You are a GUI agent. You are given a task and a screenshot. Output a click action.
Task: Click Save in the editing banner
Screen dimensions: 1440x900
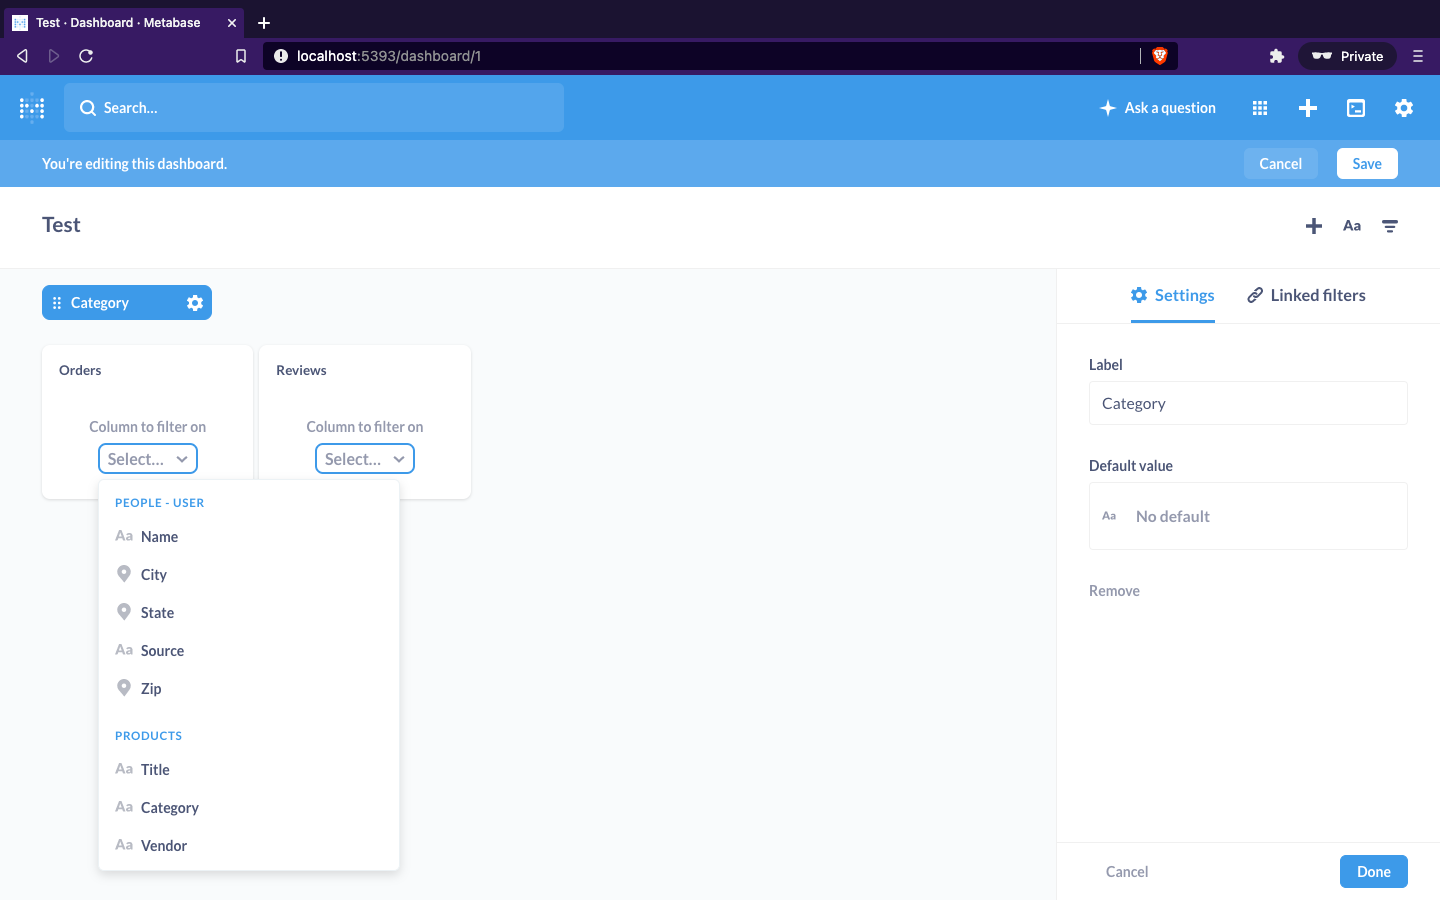pyautogui.click(x=1367, y=164)
